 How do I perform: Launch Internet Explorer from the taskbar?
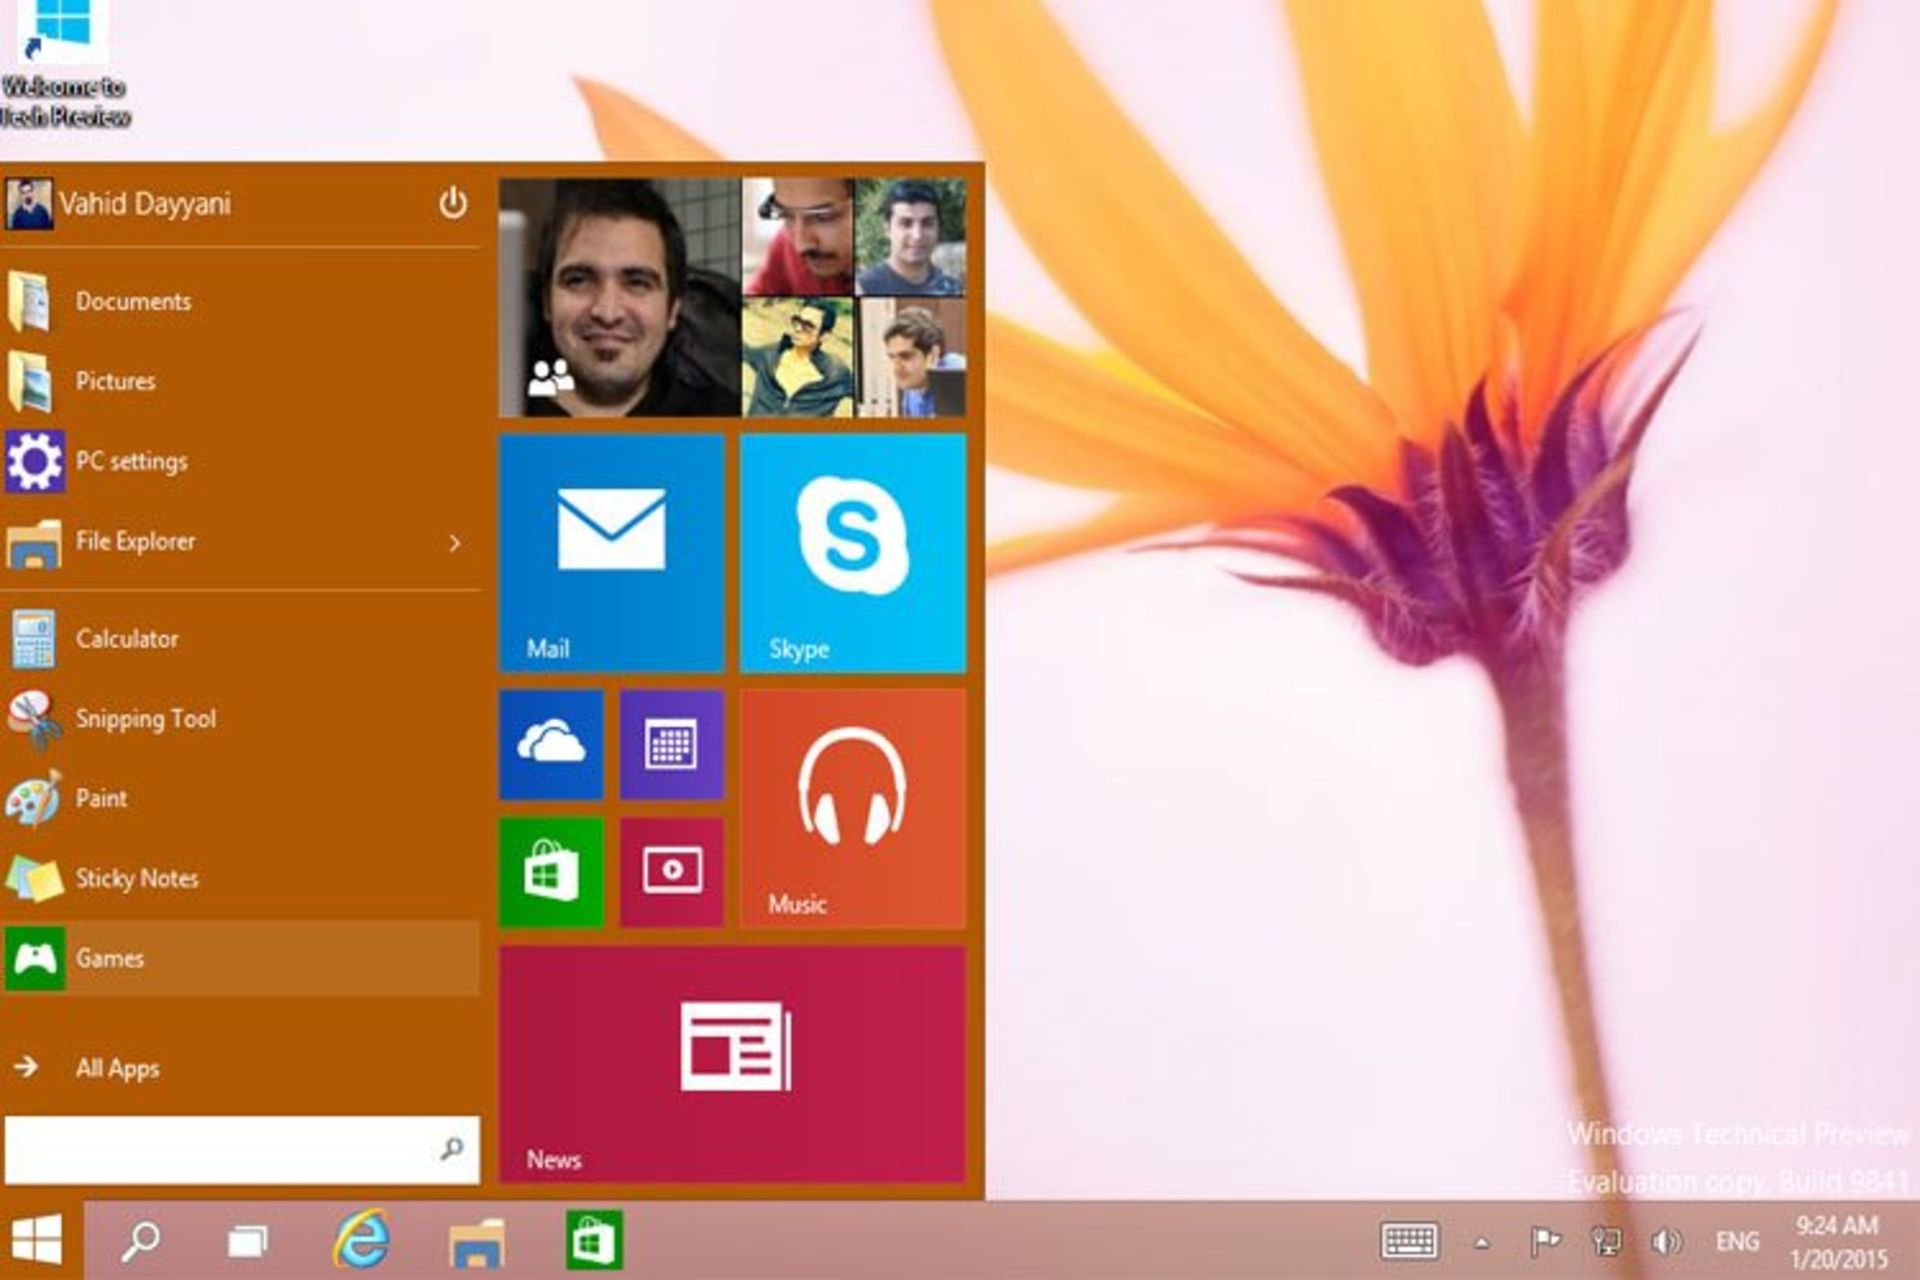(x=361, y=1240)
